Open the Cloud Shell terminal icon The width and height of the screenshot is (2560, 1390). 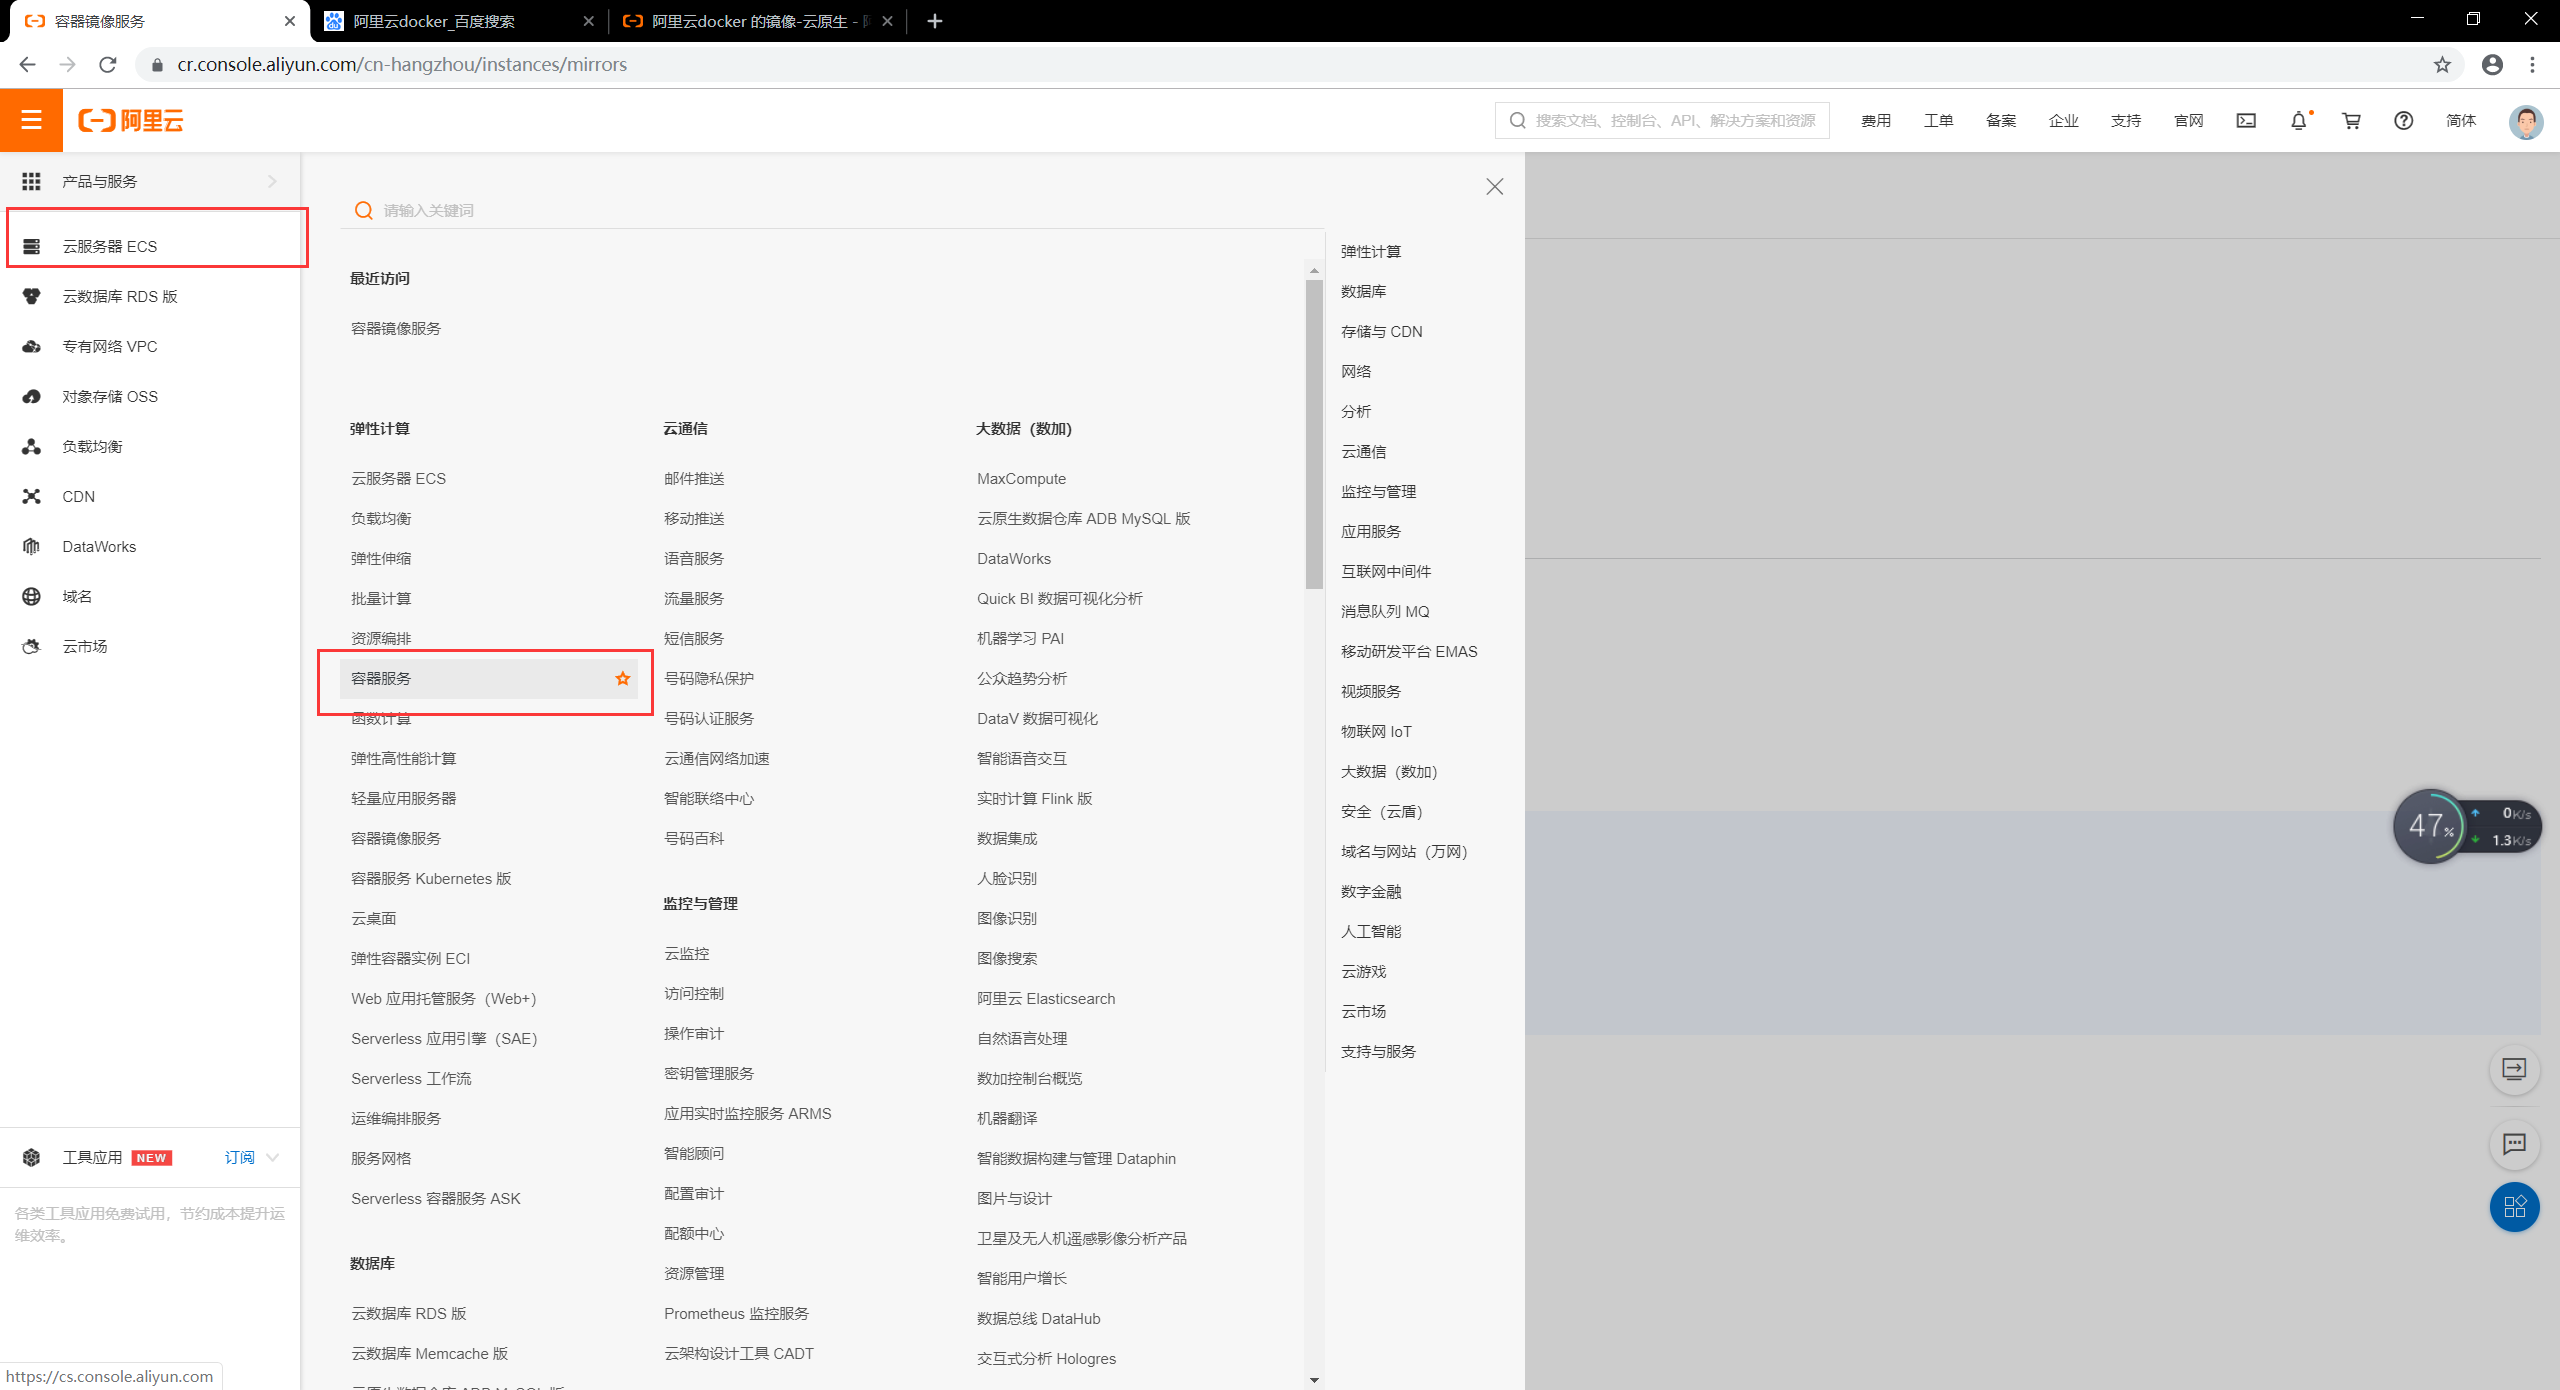[2246, 121]
